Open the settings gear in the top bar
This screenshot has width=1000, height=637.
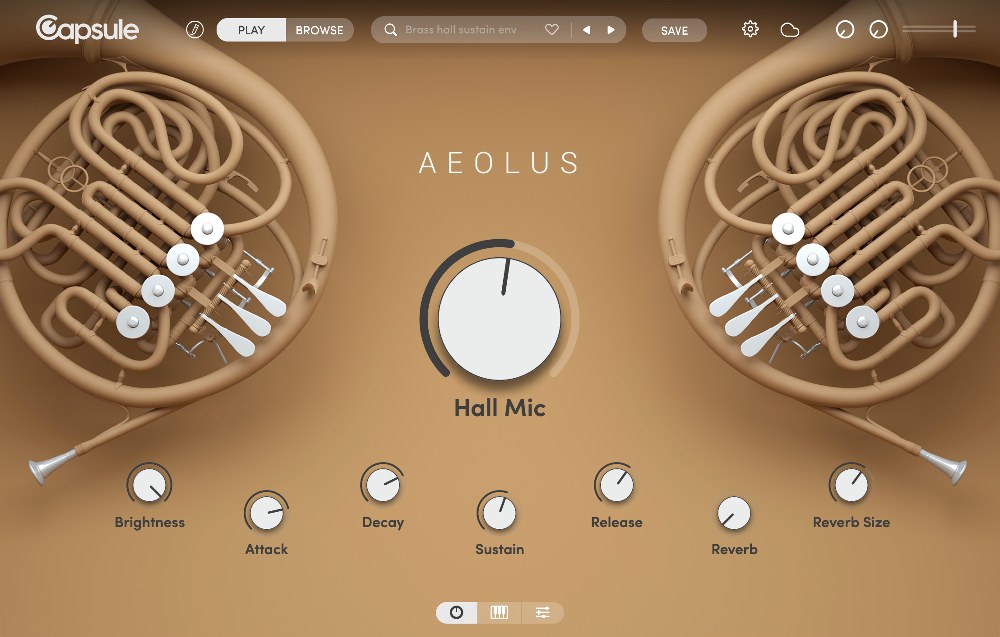(750, 30)
